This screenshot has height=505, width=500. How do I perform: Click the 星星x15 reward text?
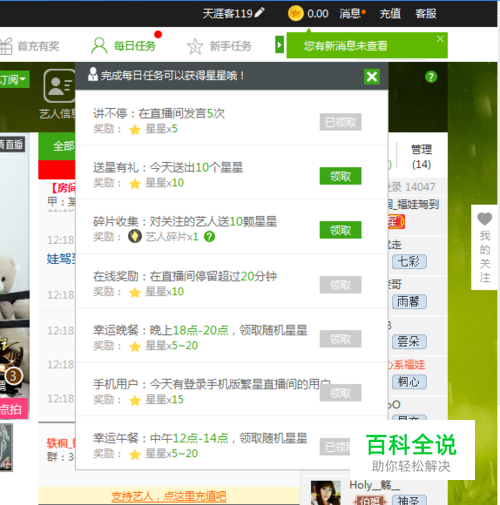pos(164,399)
